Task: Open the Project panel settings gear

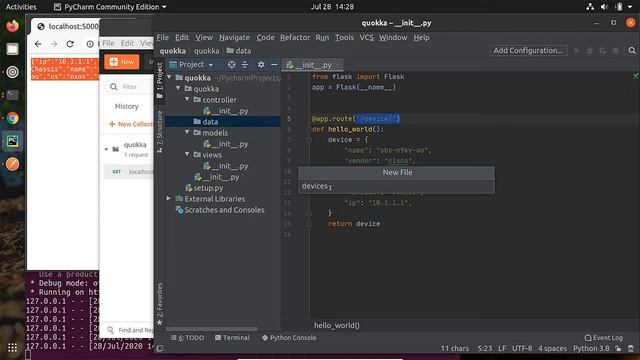Action: pos(261,64)
